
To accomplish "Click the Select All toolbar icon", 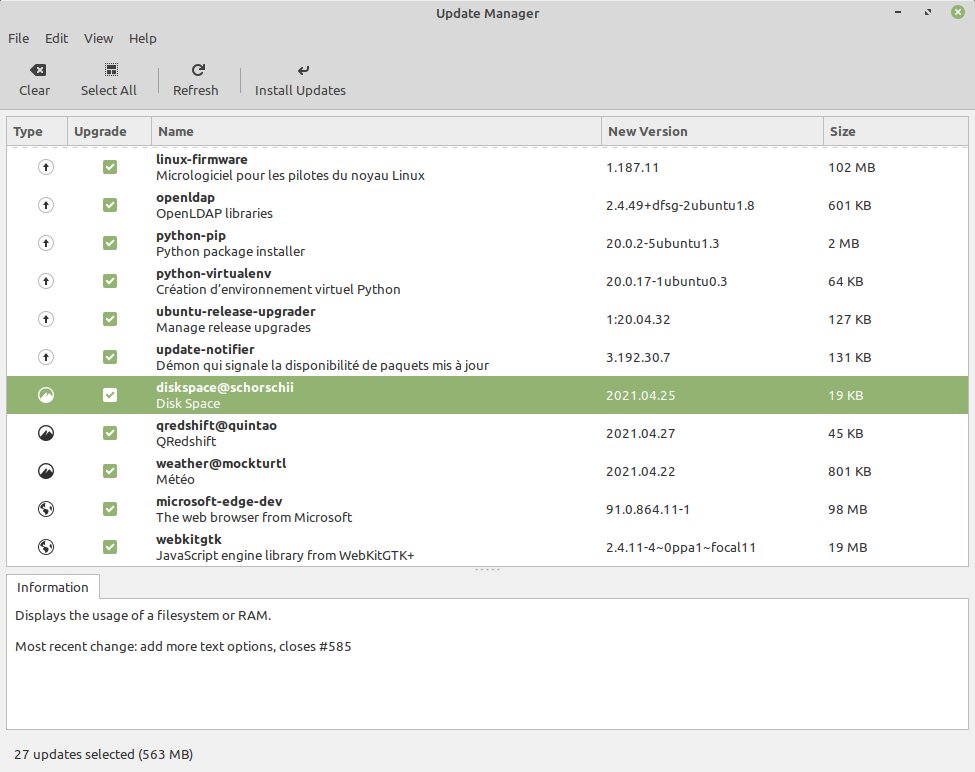I will 111,70.
